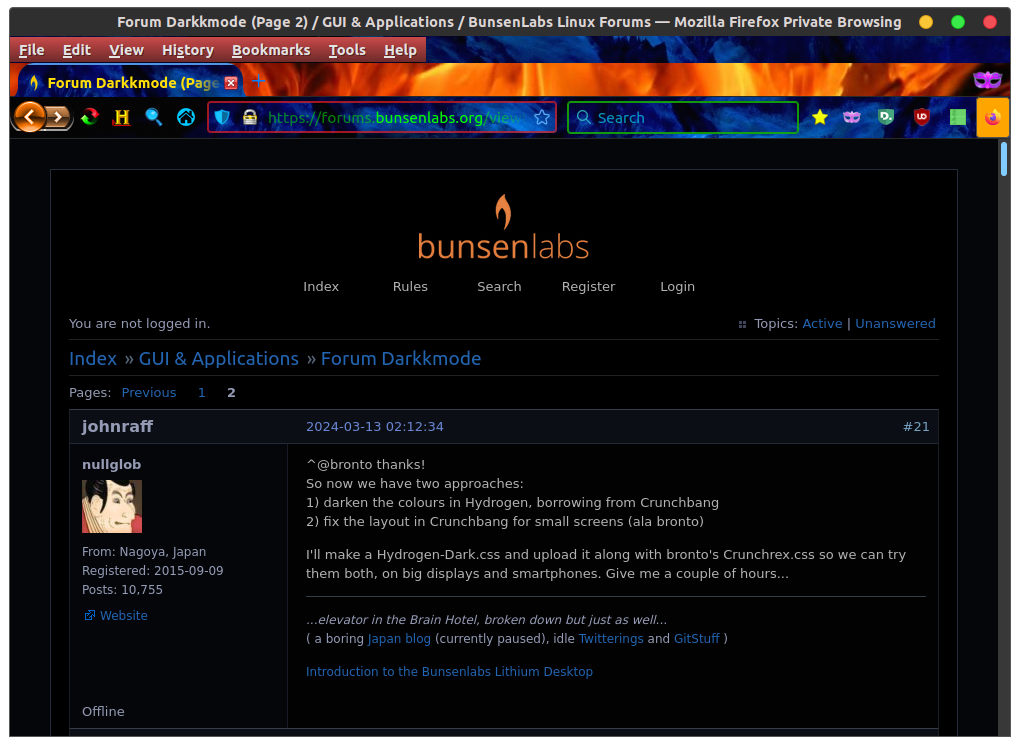Open post timestamp 2024-03-13 02:12:34 permalink

pos(375,427)
